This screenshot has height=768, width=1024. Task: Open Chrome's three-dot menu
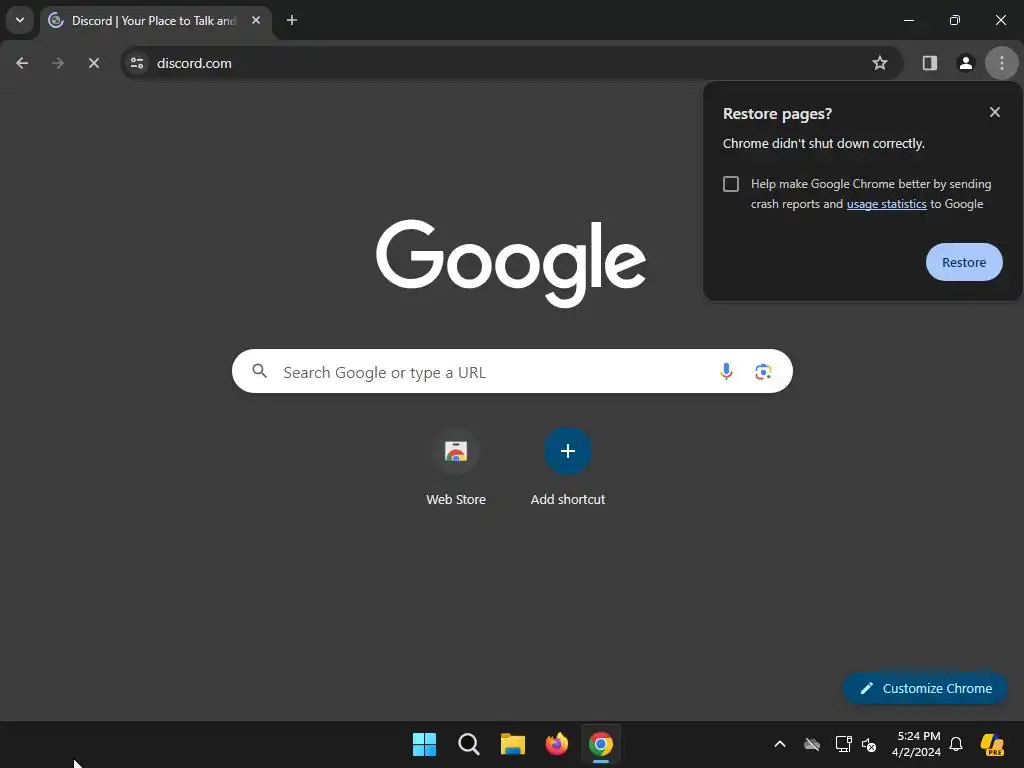(1002, 63)
